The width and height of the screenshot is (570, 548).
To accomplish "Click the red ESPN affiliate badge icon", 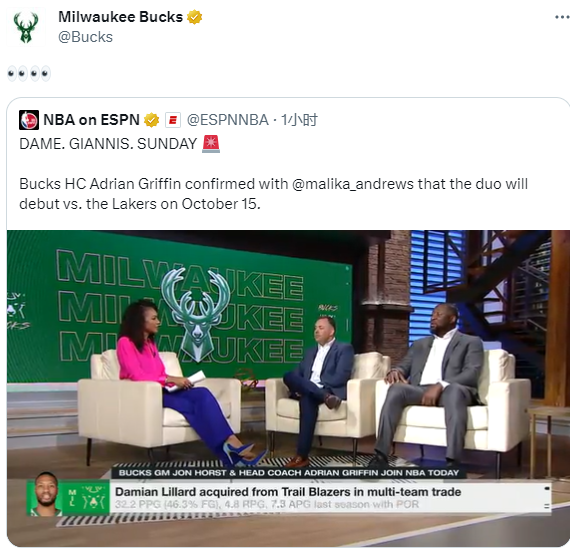I will pos(173,120).
